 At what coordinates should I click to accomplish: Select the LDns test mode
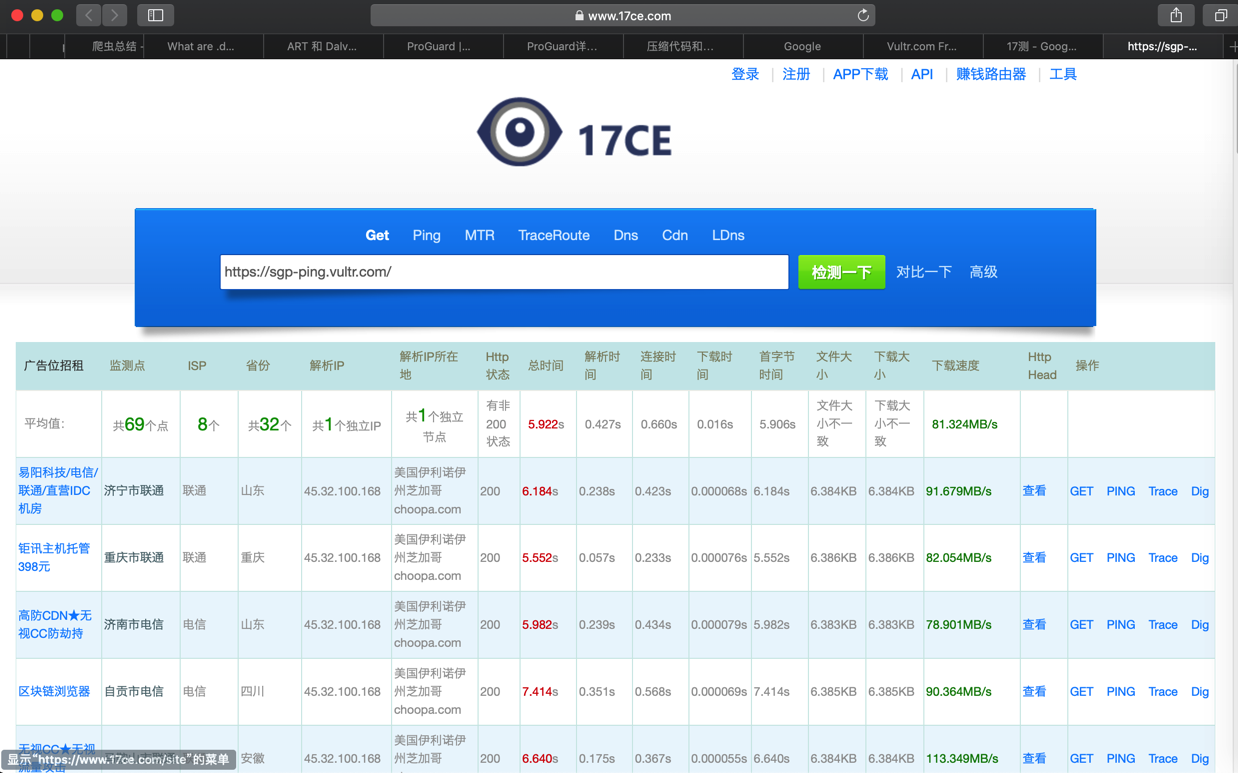727,235
